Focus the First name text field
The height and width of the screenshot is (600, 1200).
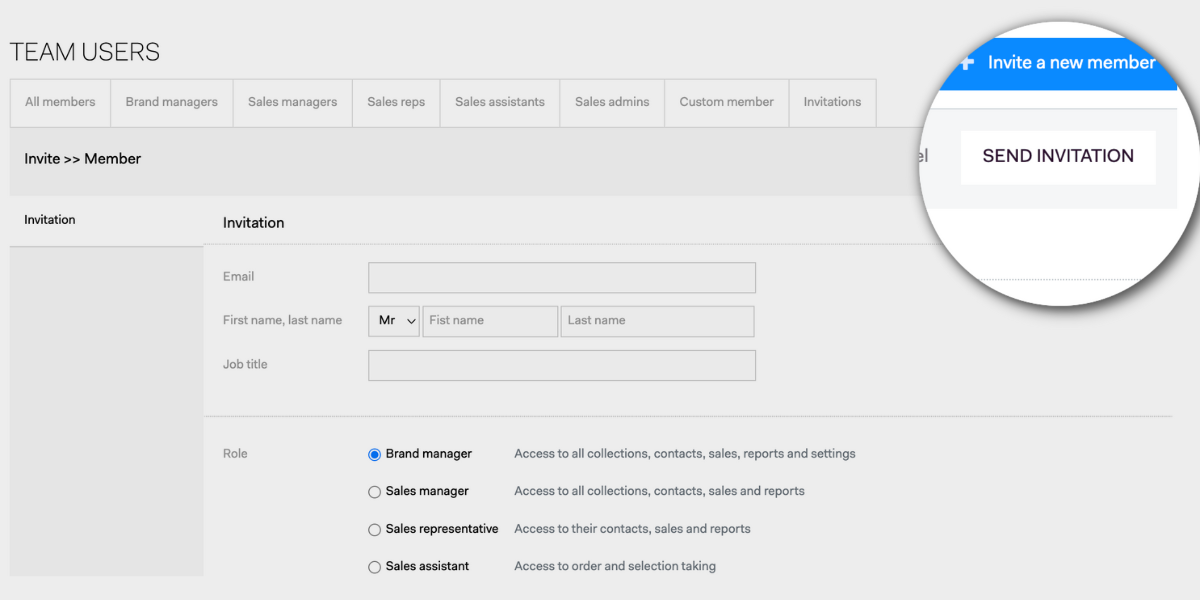point(490,321)
